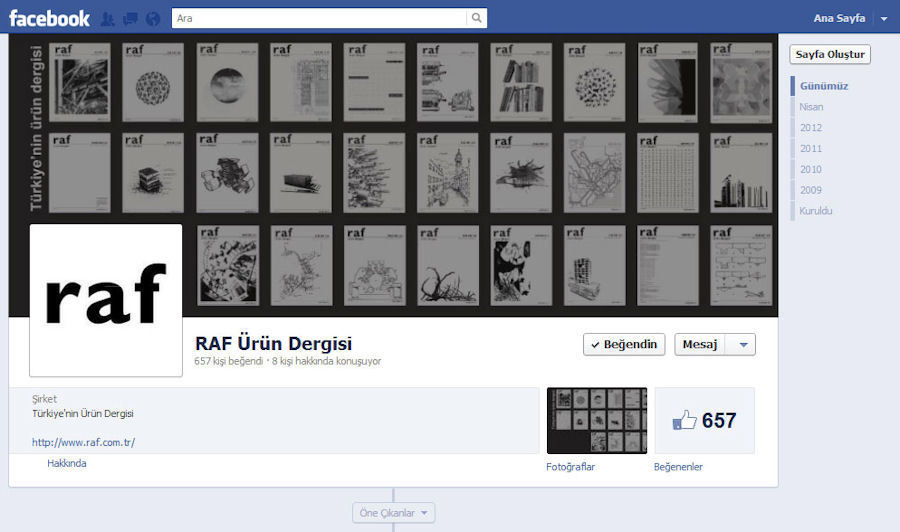Click the Fotoğraflar label link

[570, 467]
